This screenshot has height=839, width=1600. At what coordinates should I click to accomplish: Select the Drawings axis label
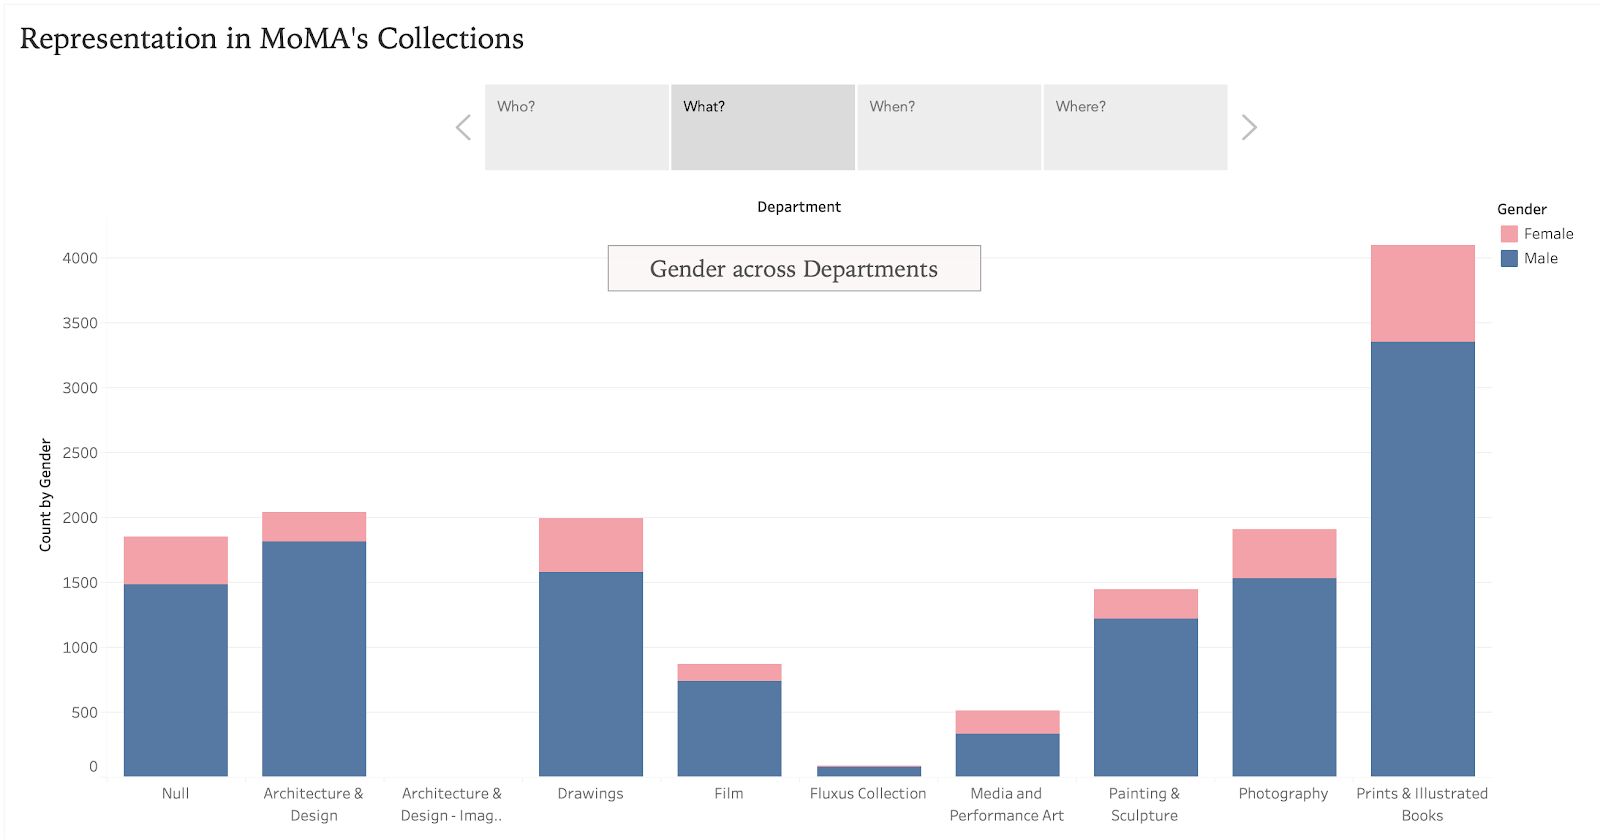tap(590, 793)
